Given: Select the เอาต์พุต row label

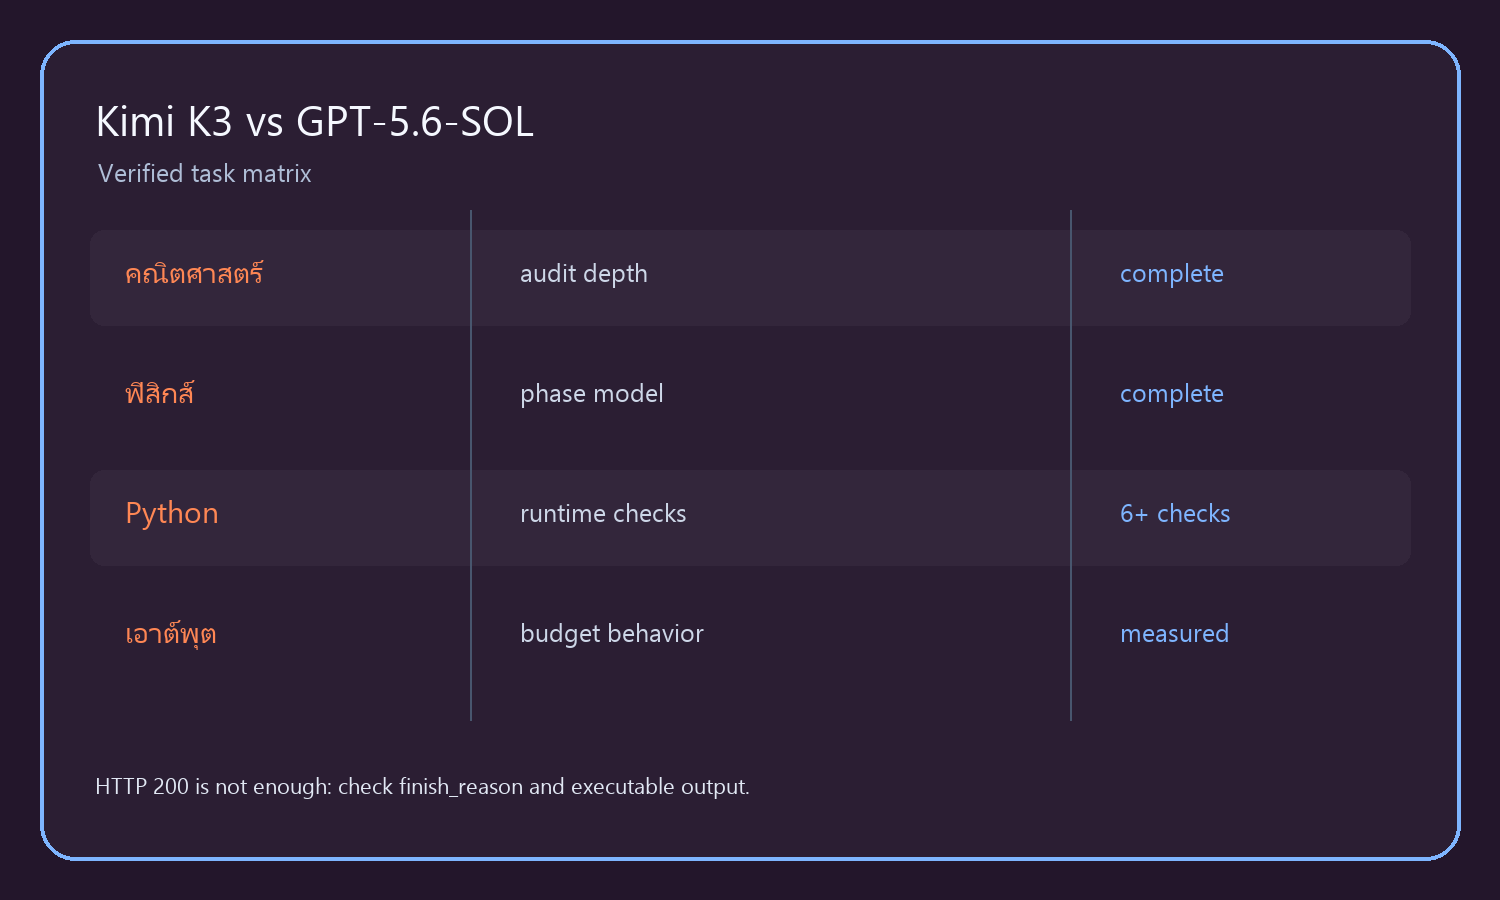Looking at the screenshot, I should click(x=171, y=634).
